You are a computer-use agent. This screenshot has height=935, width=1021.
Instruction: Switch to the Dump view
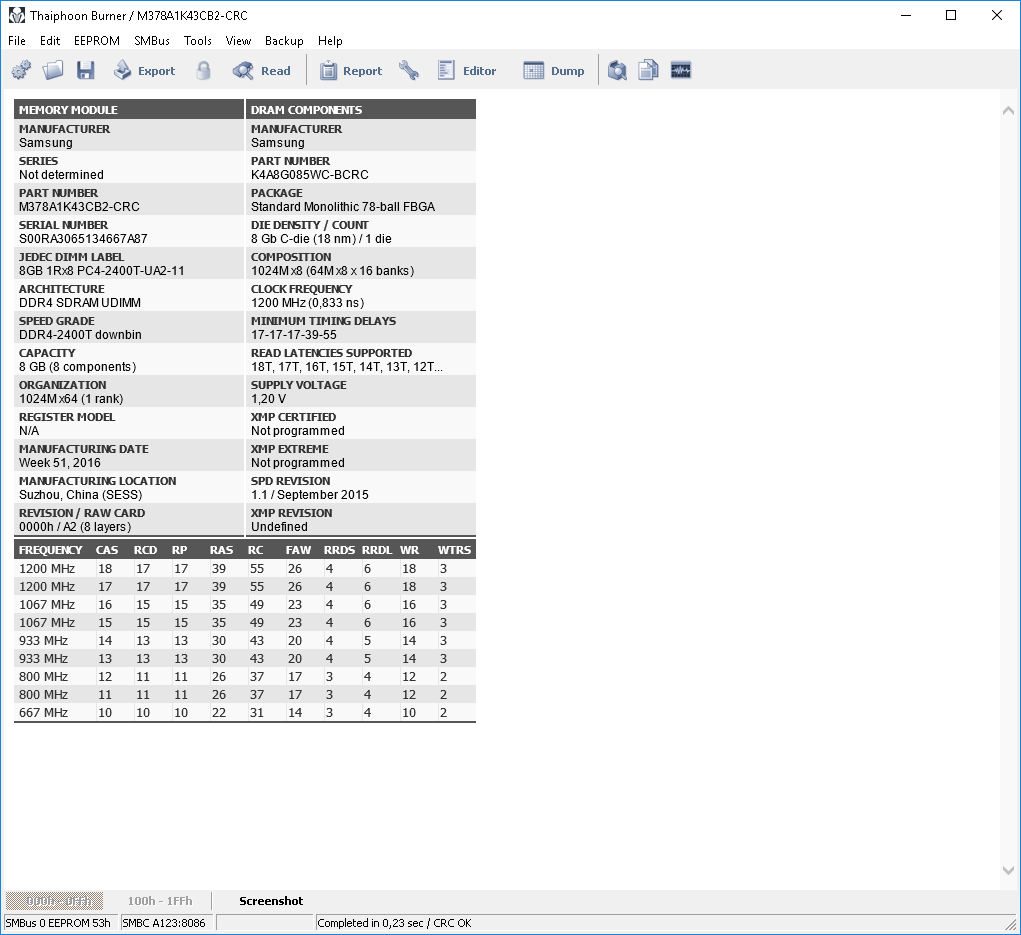(x=553, y=70)
